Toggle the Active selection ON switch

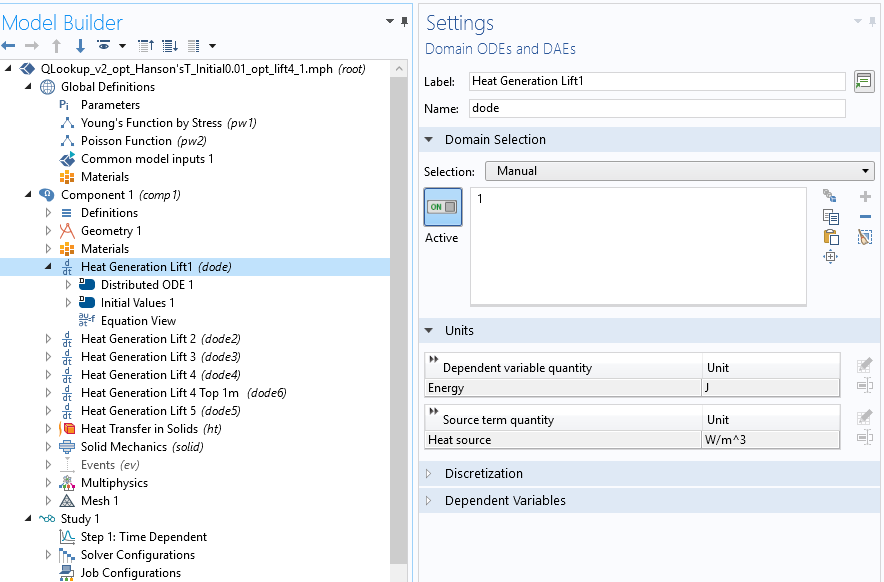(442, 207)
